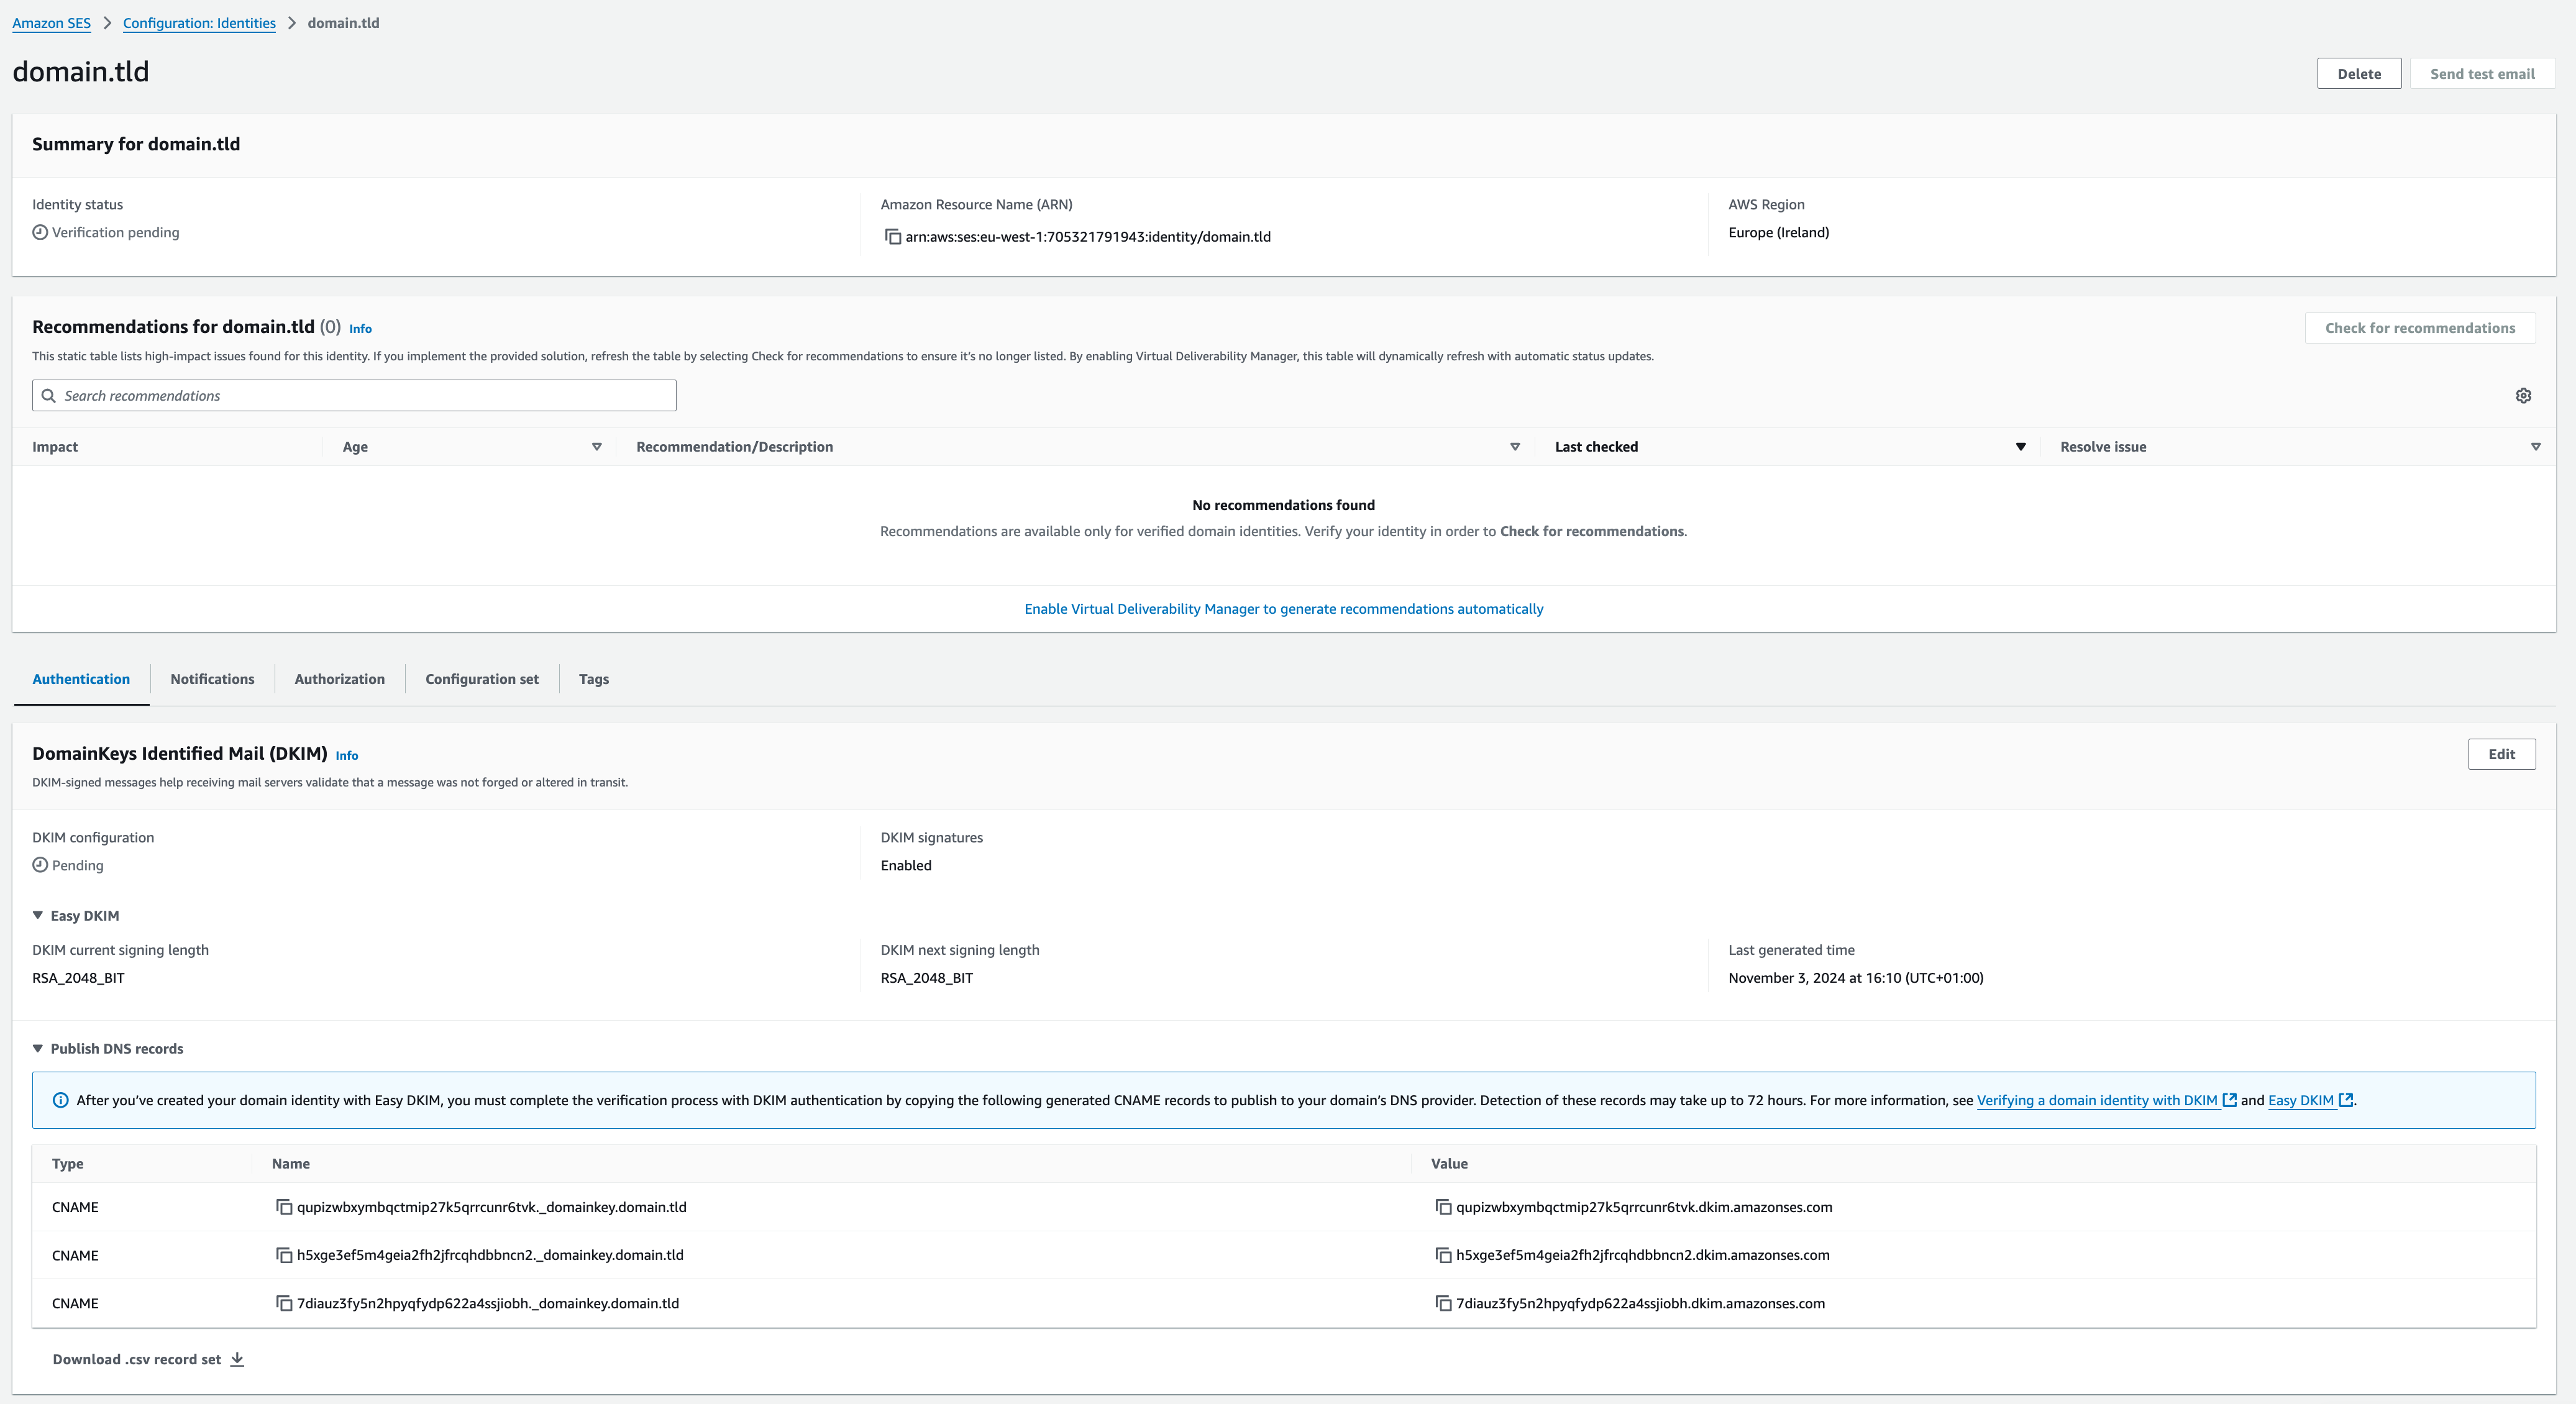Copy the qupizwbxymbqctmip CNAME record name
The width and height of the screenshot is (2576, 1404).
[x=284, y=1207]
